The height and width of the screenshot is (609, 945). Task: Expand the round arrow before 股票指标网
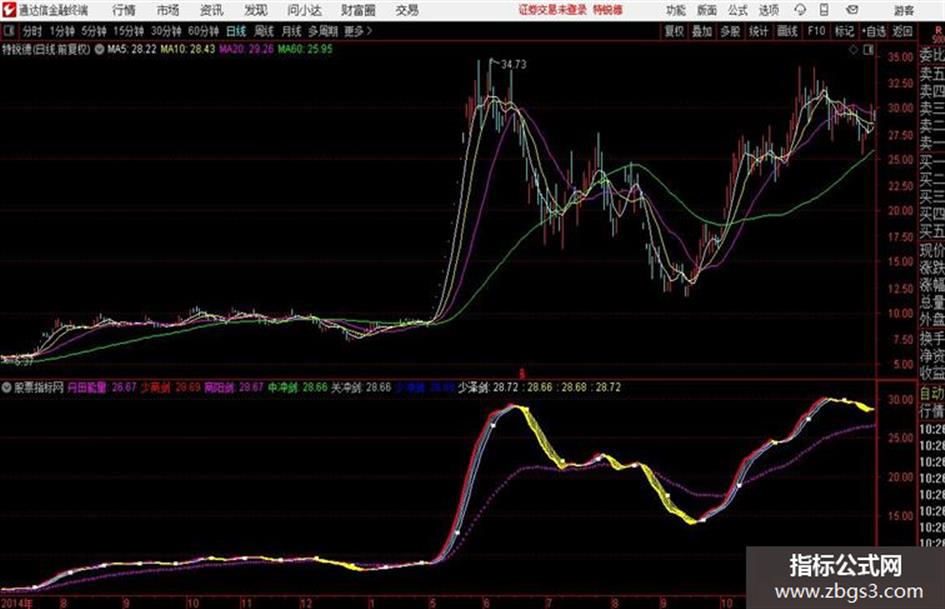(7, 387)
